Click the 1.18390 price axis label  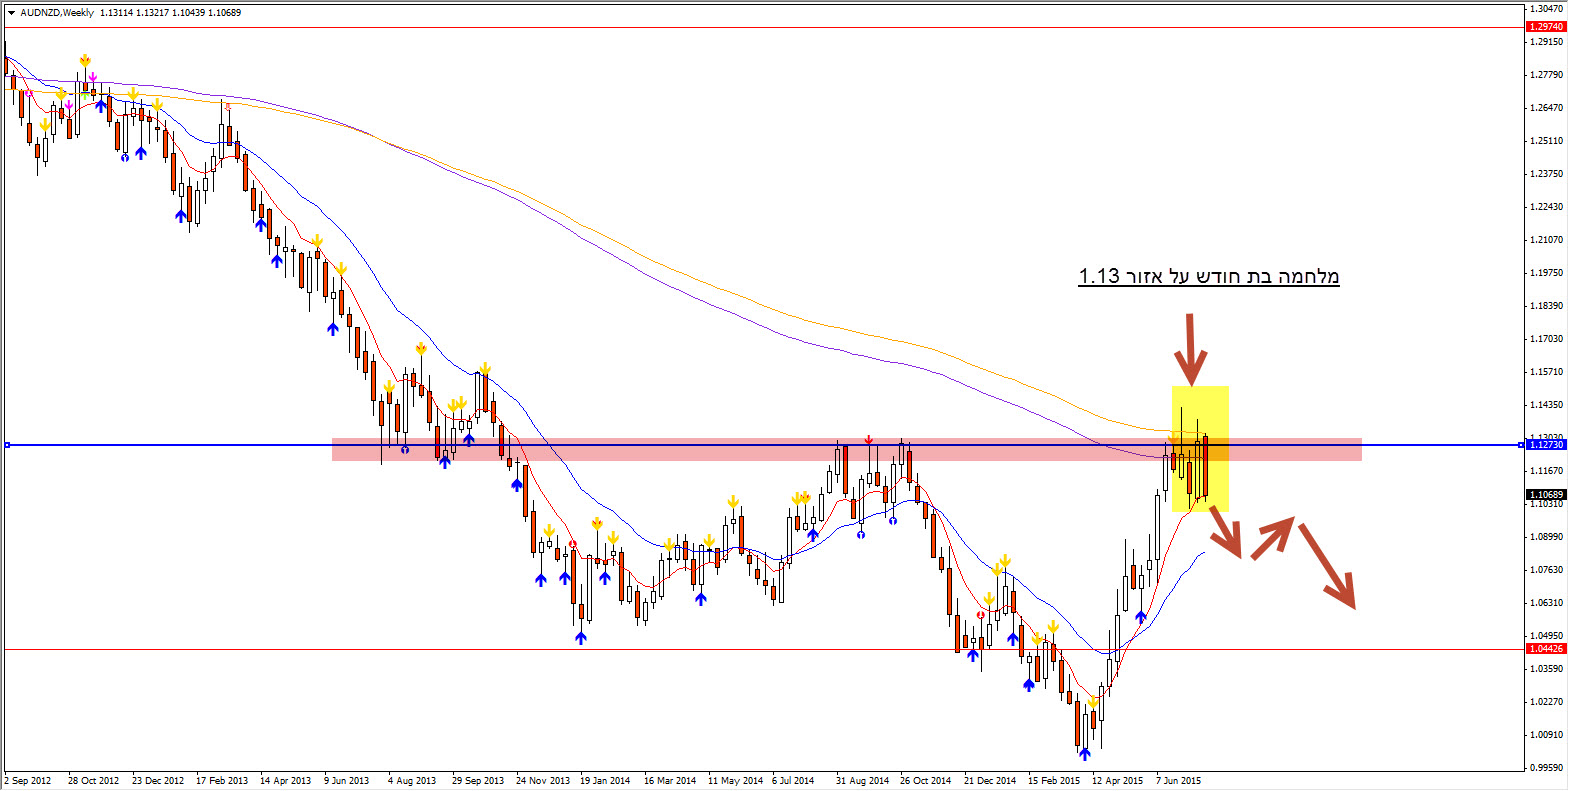tap(1546, 305)
